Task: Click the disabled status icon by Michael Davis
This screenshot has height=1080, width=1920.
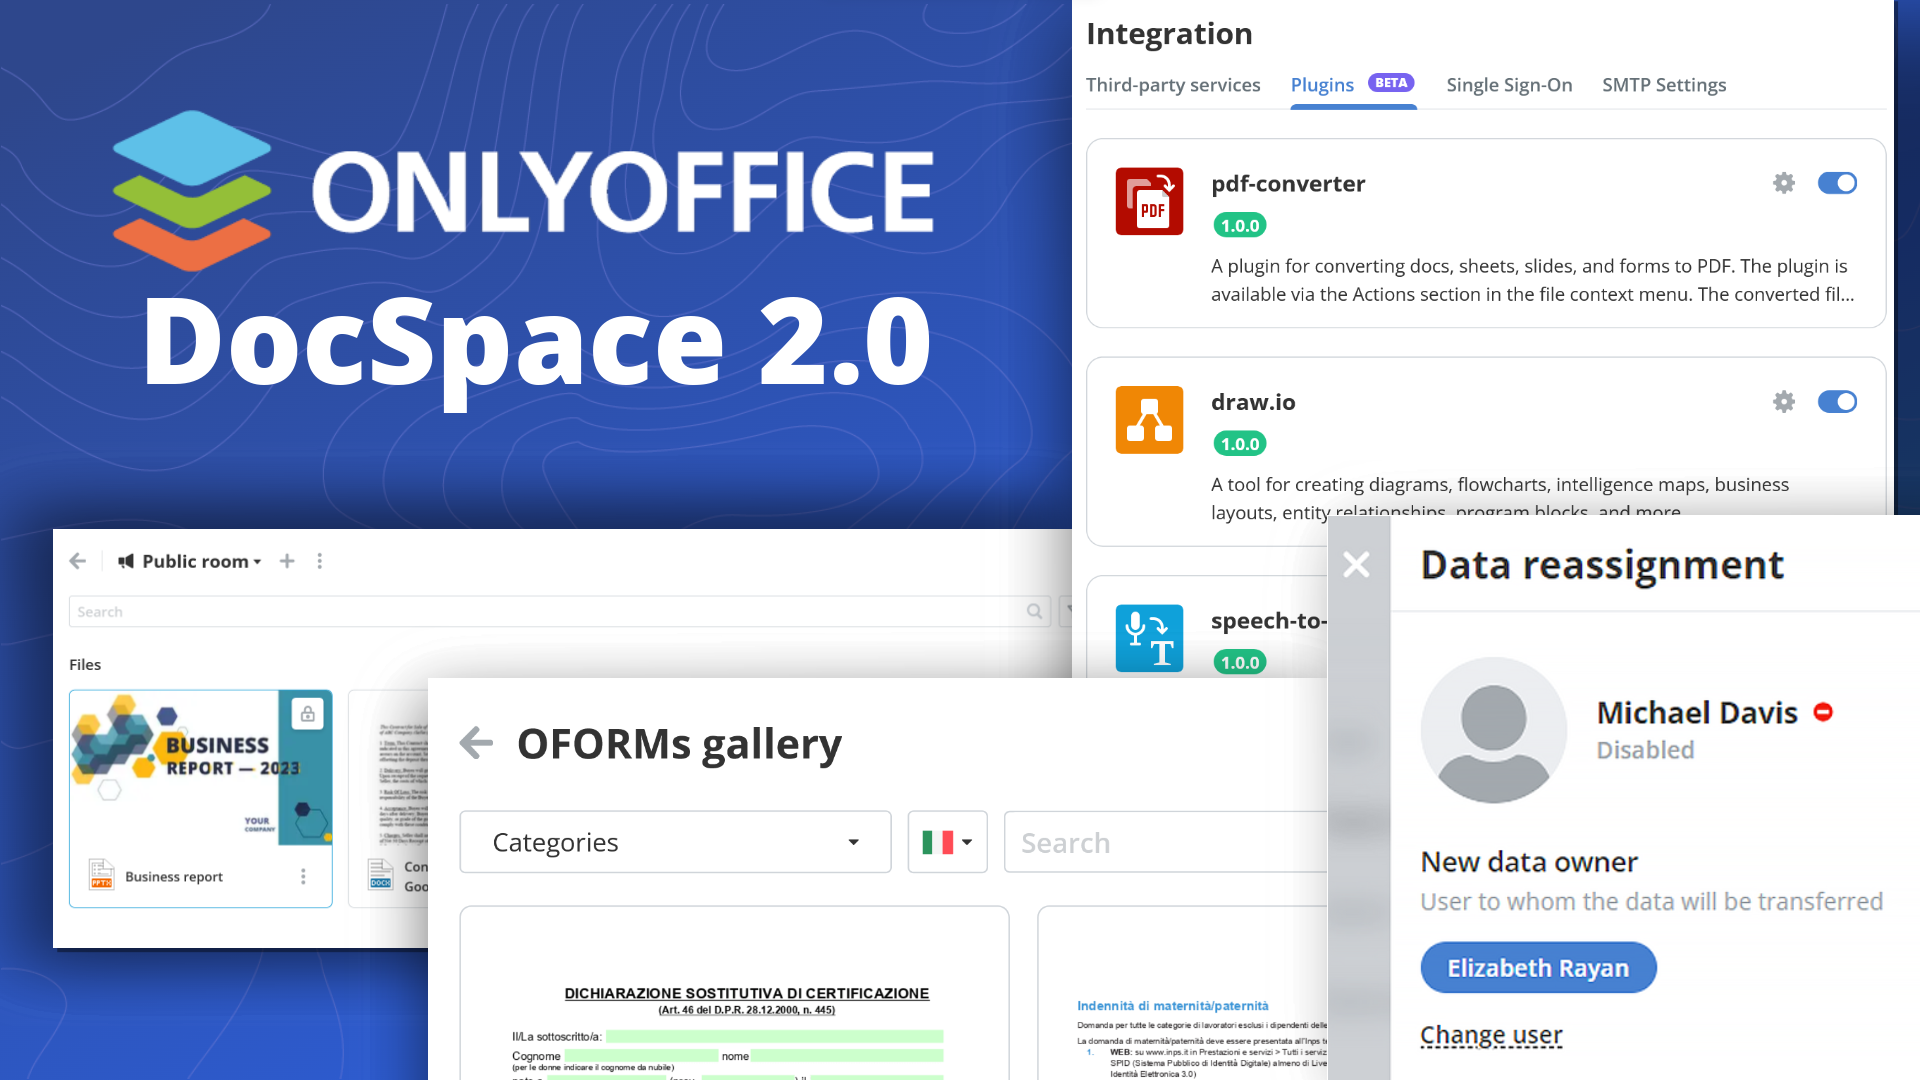Action: coord(1823,712)
